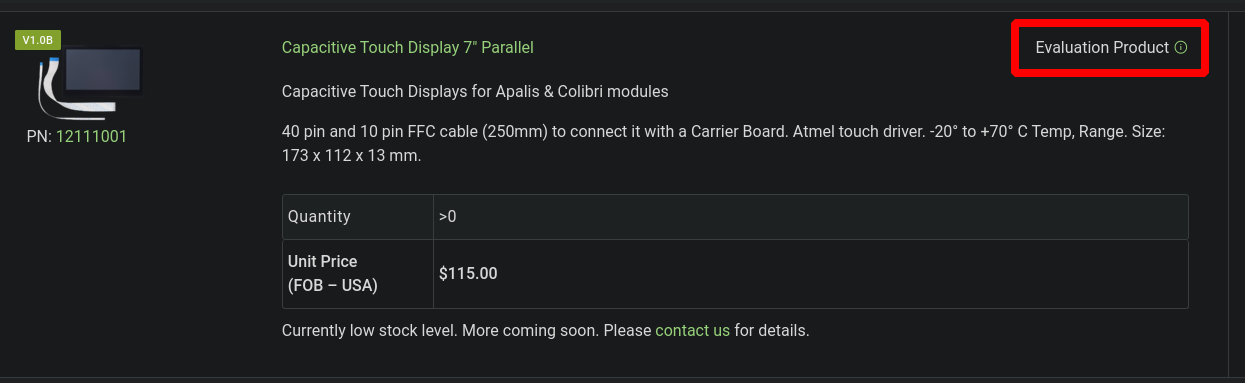The width and height of the screenshot is (1245, 383).
Task: Click the Unit Price (FOB – USA) cell
Action: coord(358,274)
